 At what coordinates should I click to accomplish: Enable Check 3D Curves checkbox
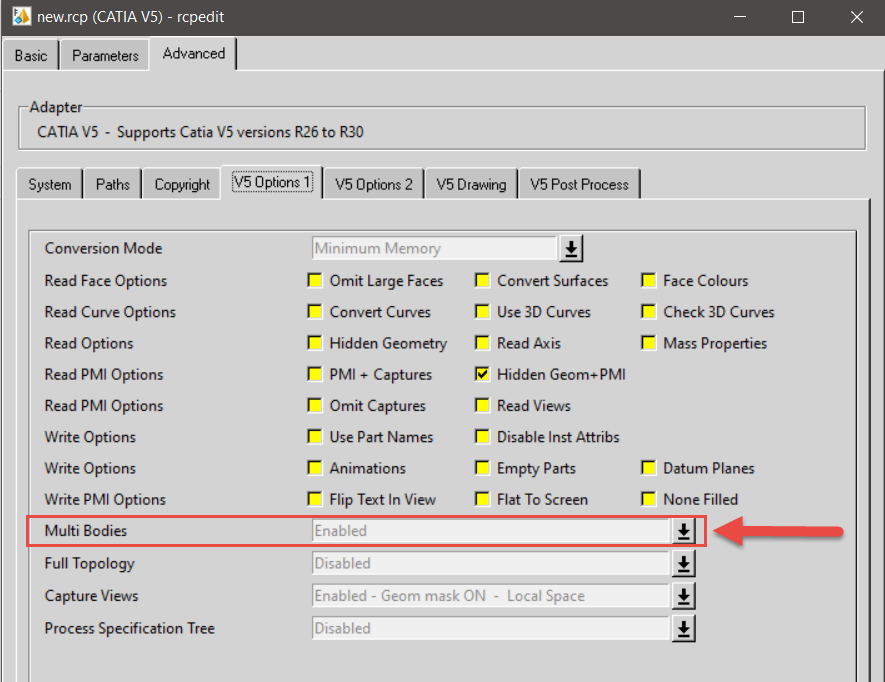(x=649, y=312)
